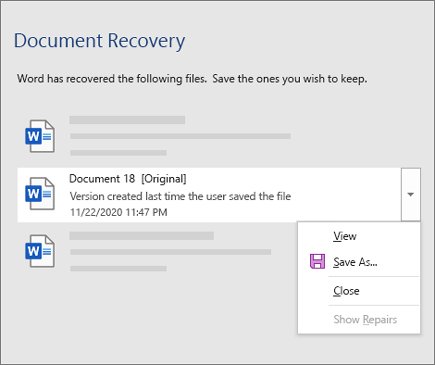The width and height of the screenshot is (435, 365).
Task: Click the Word icon of Document 18 [Original]
Action: [x=40, y=194]
